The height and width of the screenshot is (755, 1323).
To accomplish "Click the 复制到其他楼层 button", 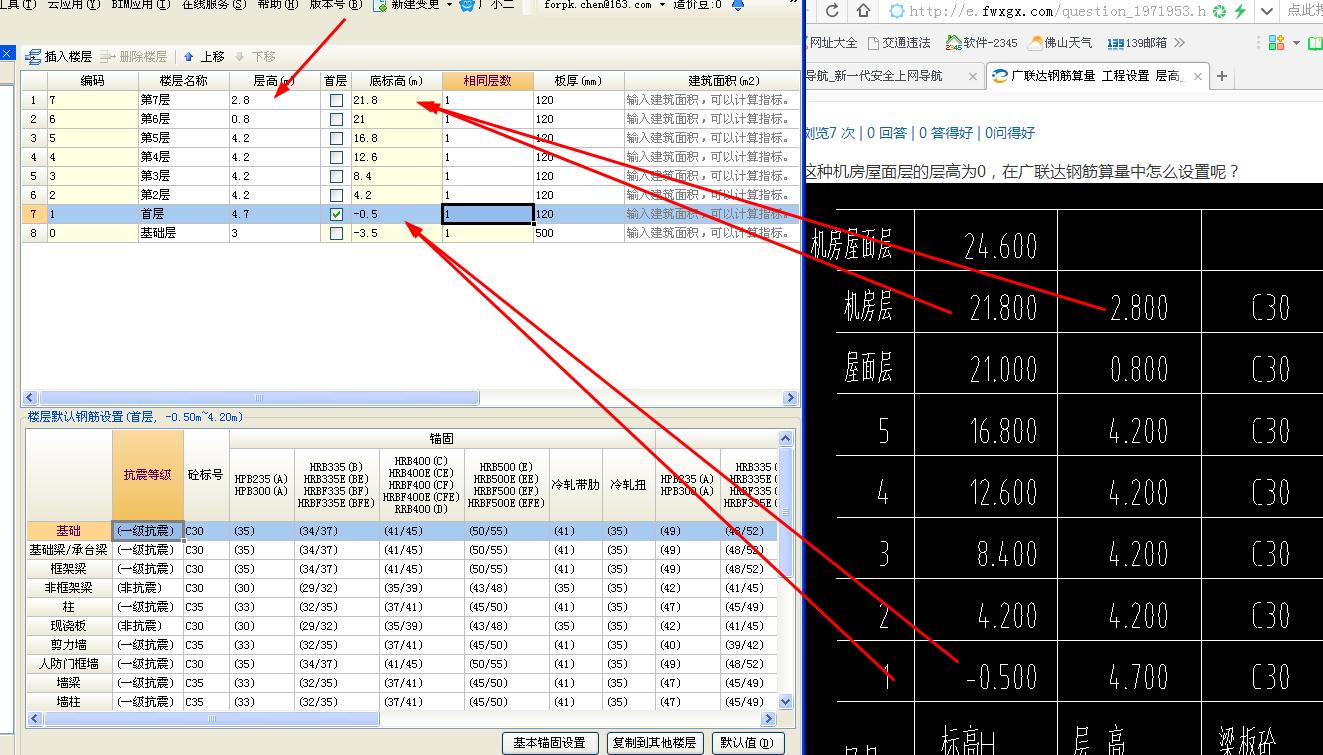I will 654,743.
